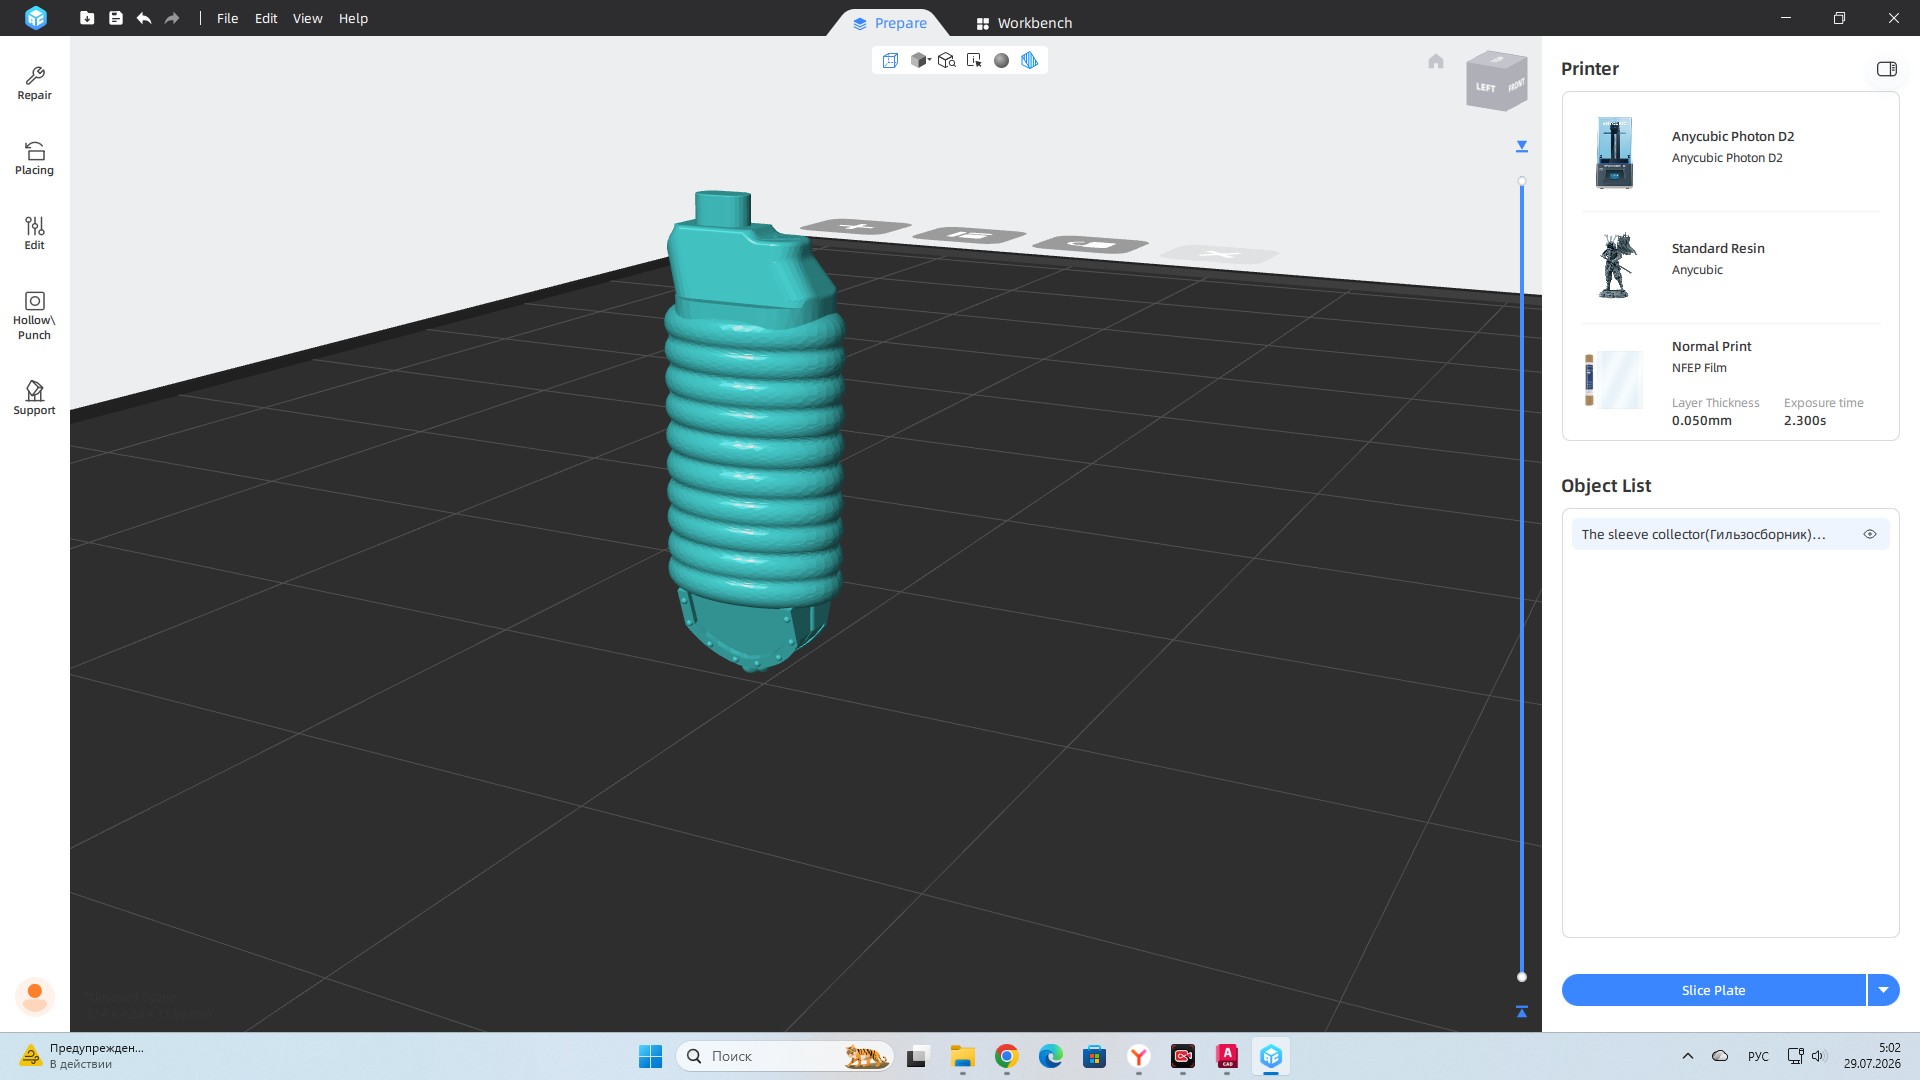Click the Slice Plate button

tap(1713, 990)
